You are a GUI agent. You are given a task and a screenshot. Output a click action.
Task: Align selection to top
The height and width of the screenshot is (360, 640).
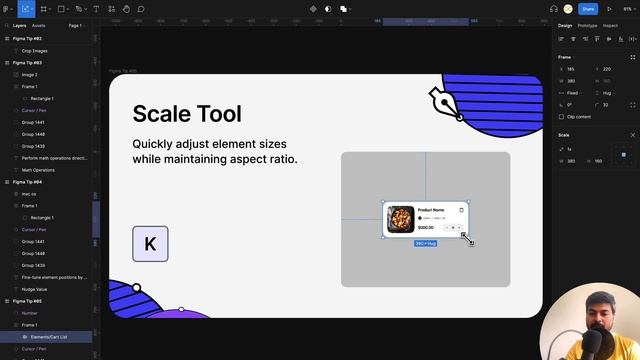[597, 39]
